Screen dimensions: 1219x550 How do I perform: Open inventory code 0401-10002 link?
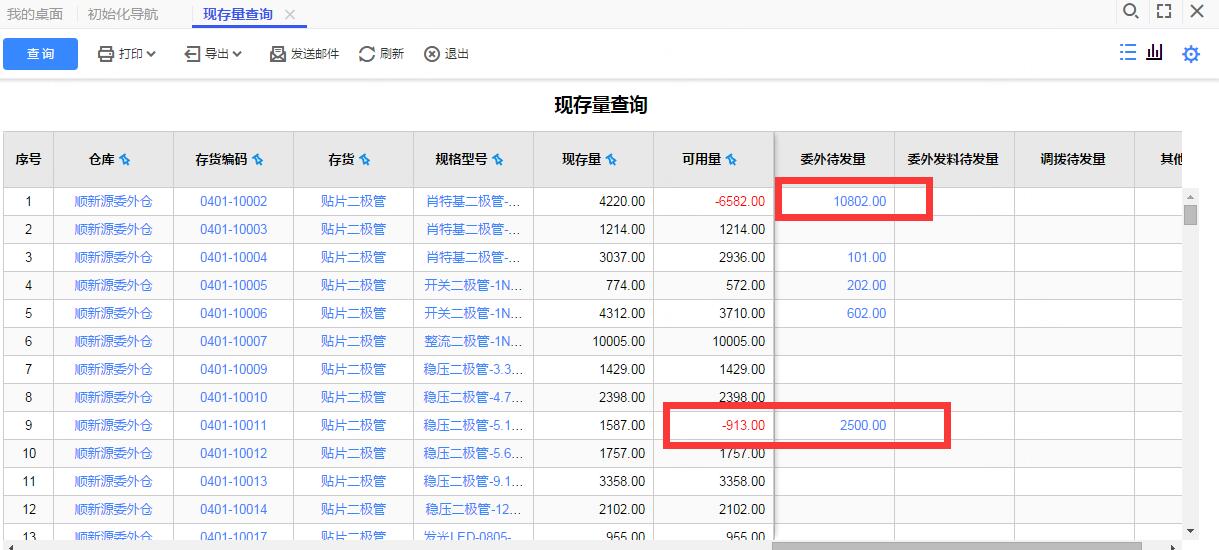pyautogui.click(x=234, y=201)
